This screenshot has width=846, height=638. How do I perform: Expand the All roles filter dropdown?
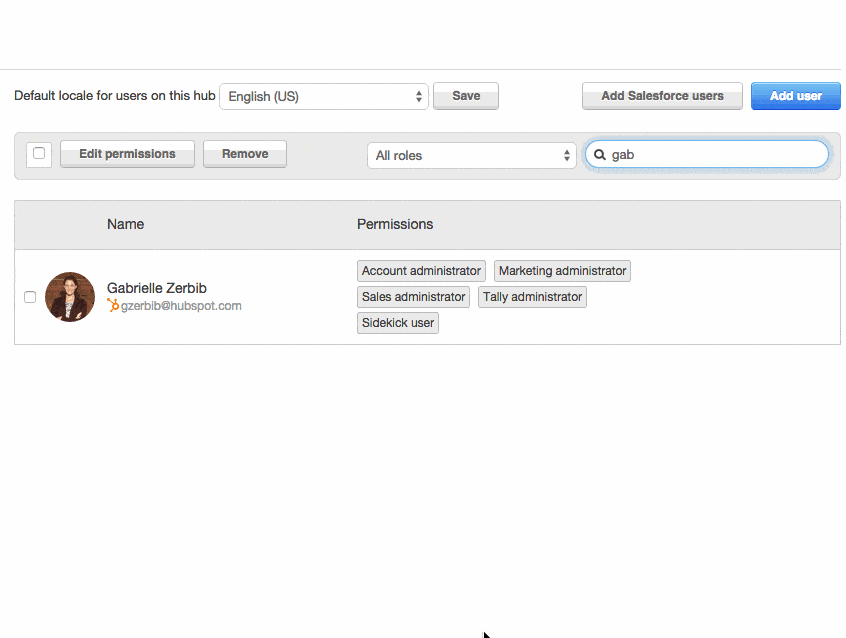coord(472,155)
